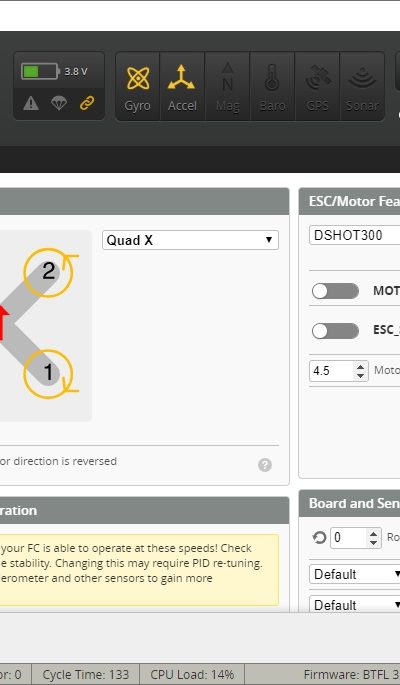Expand the first Default dropdown under Board
This screenshot has width=400, height=685.
point(355,574)
